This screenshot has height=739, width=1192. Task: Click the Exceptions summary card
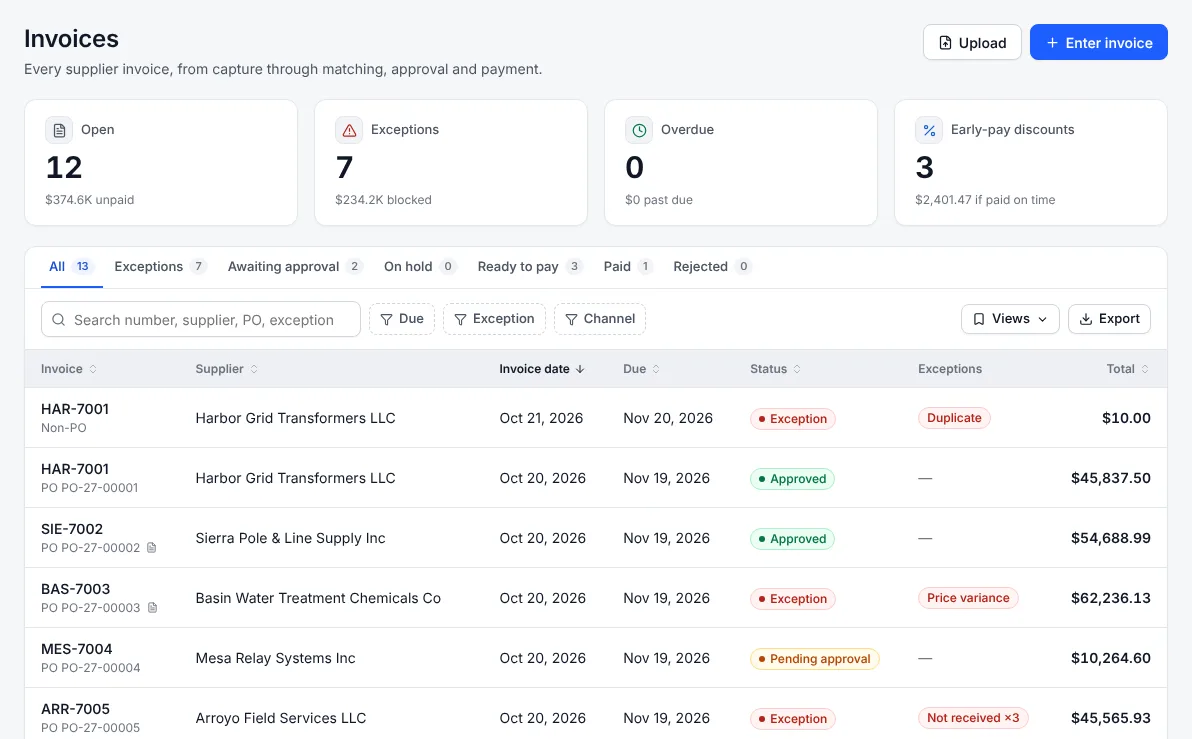tap(451, 163)
